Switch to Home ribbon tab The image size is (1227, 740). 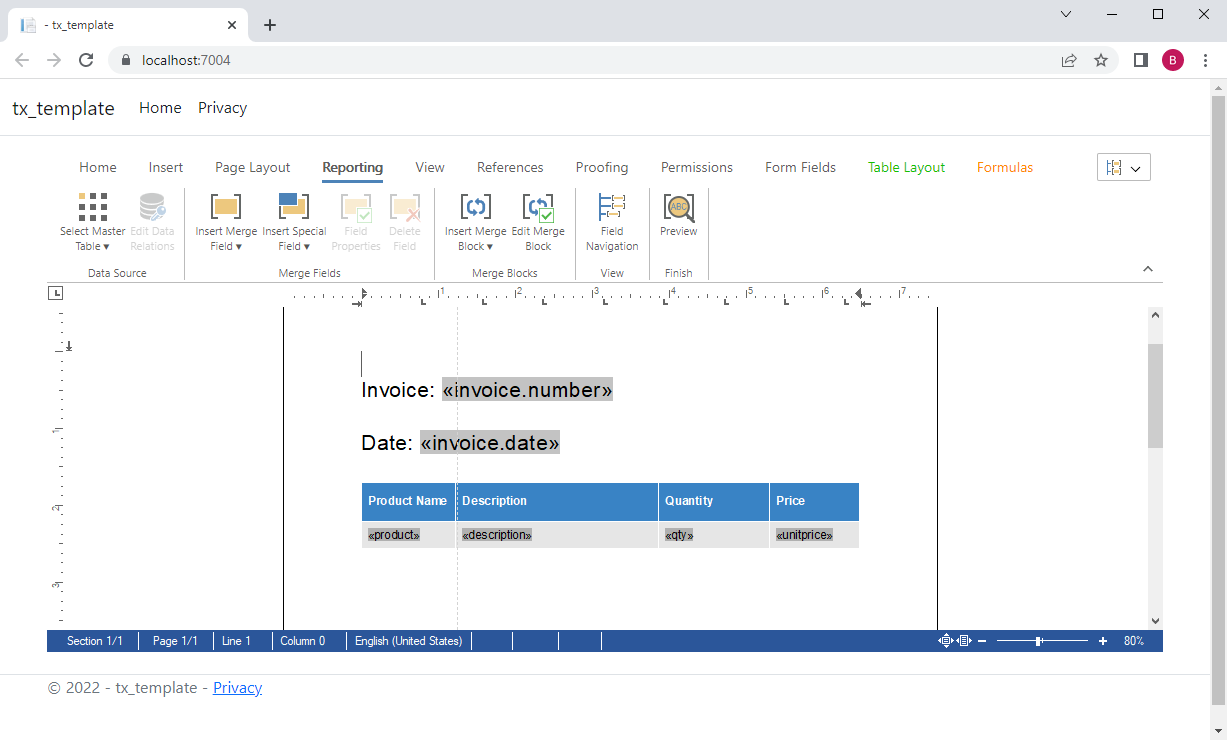tap(98, 168)
